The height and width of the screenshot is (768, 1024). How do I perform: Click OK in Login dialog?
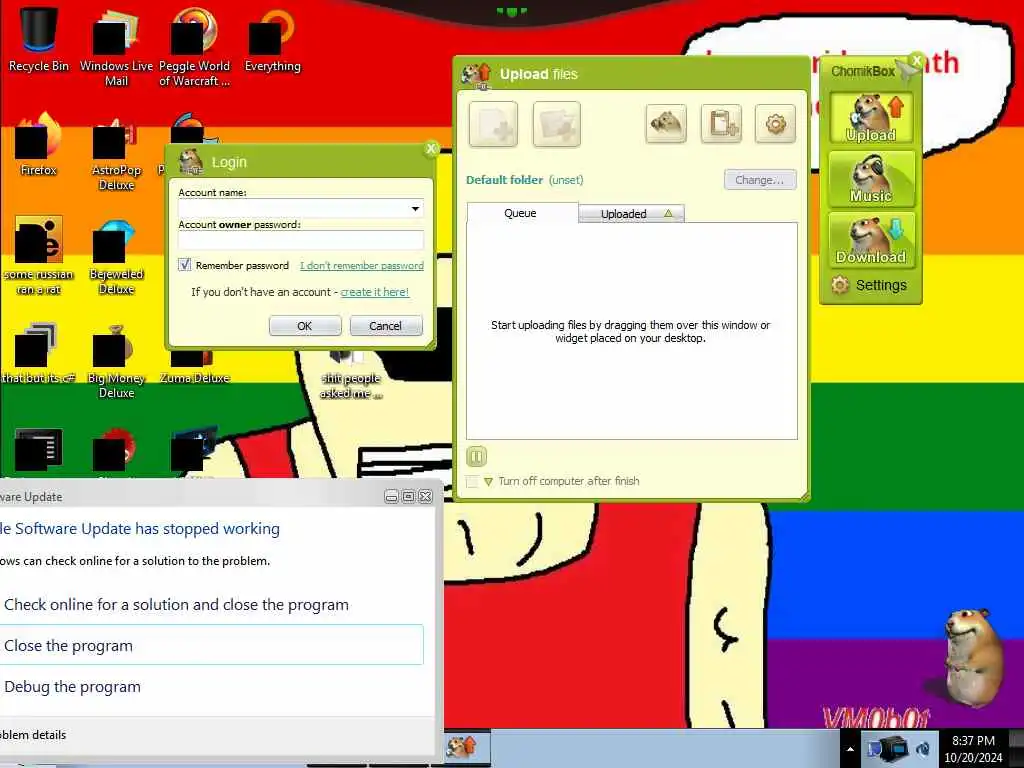[305, 326]
